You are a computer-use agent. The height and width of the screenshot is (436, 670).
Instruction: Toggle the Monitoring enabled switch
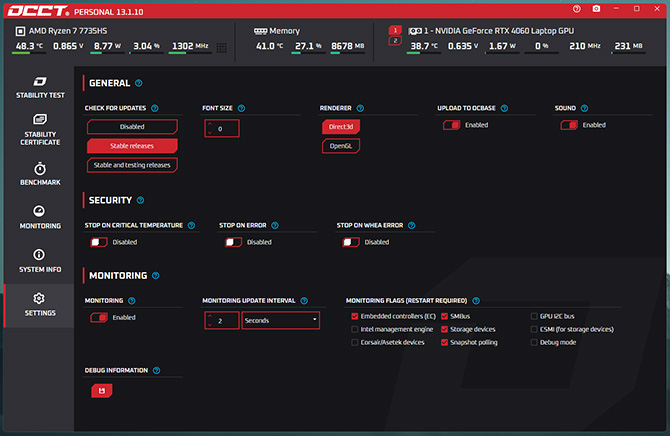(x=99, y=318)
